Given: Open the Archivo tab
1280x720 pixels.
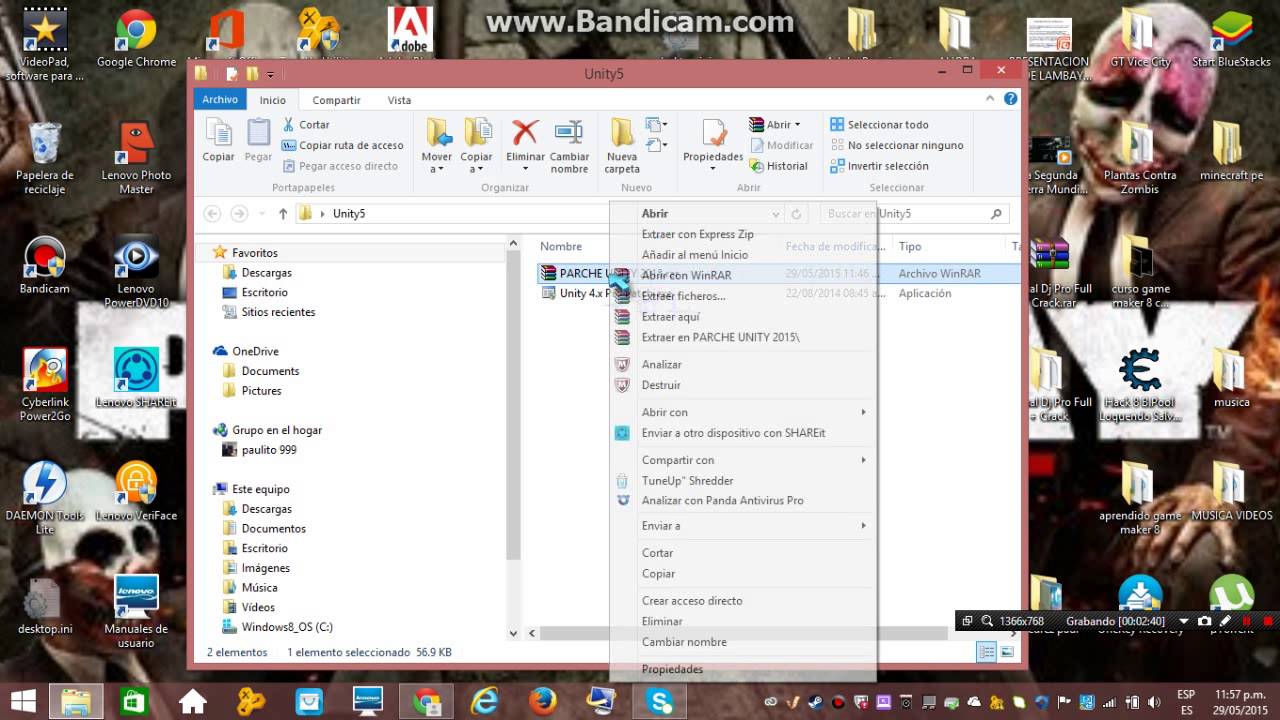Looking at the screenshot, I should point(220,100).
